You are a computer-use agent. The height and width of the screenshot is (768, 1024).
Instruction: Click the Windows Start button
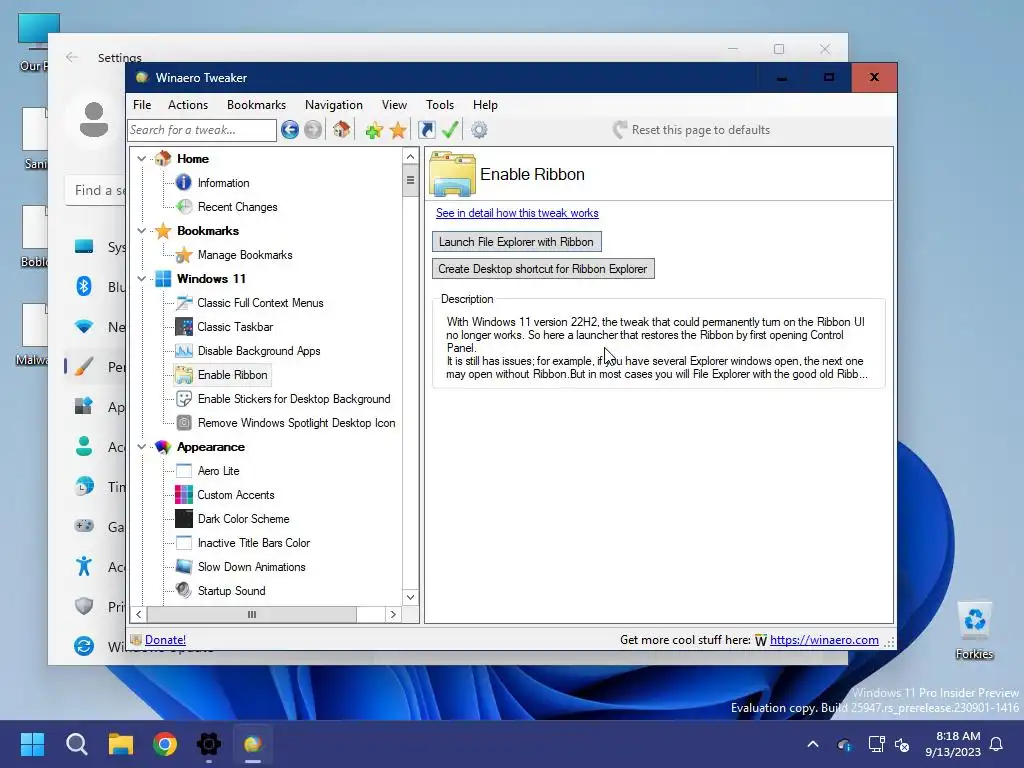point(32,744)
